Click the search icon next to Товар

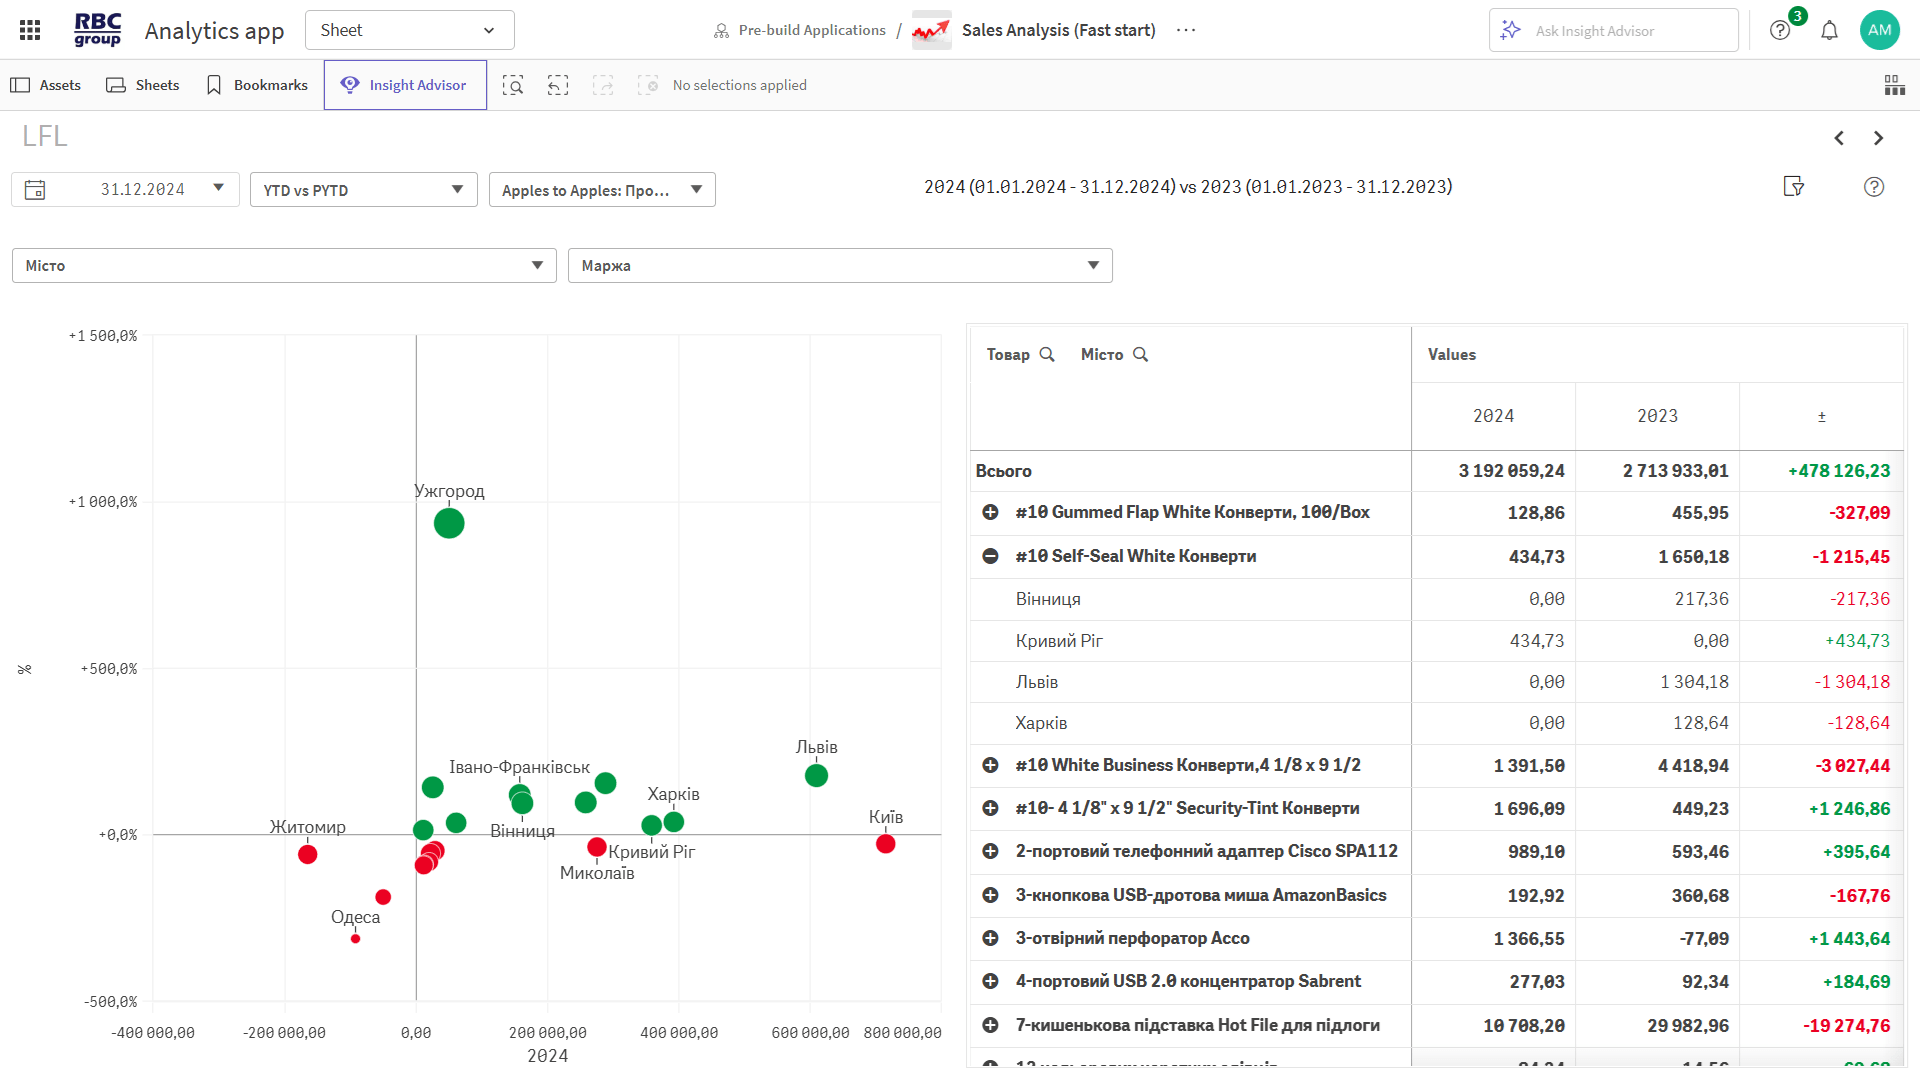point(1047,354)
